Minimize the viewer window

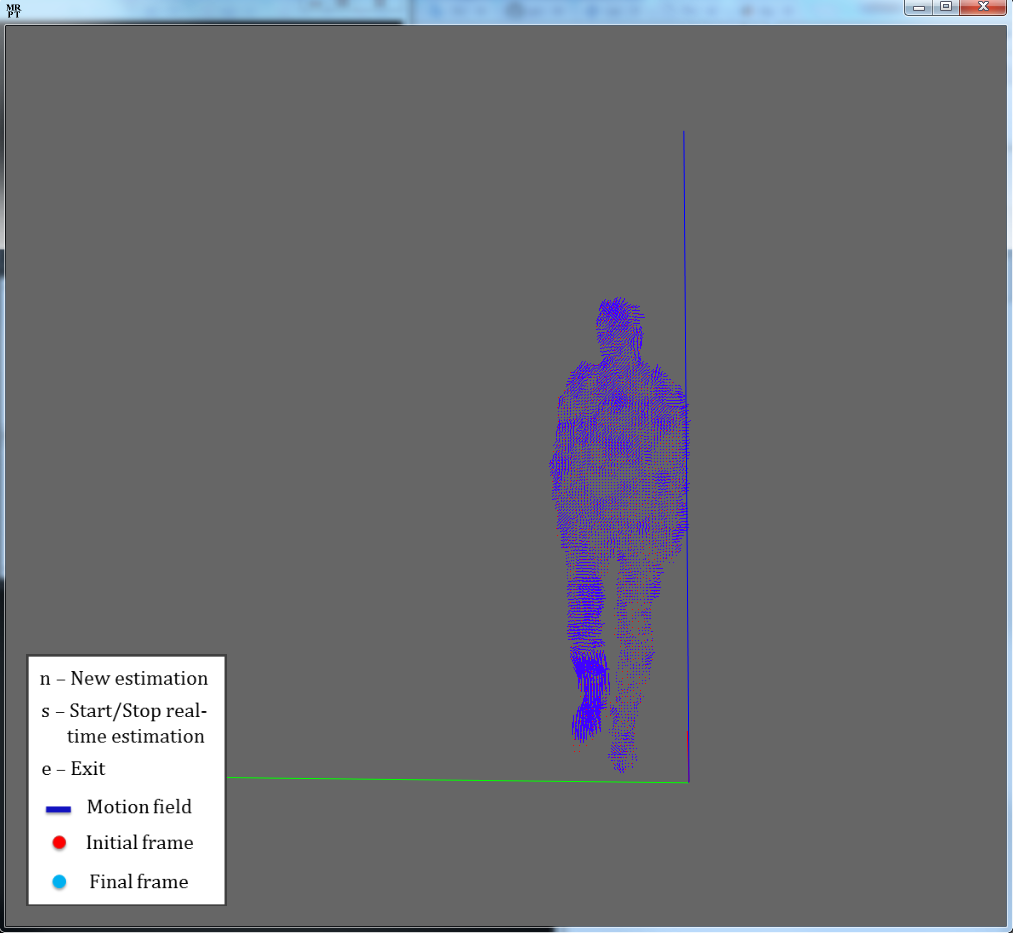coord(919,7)
